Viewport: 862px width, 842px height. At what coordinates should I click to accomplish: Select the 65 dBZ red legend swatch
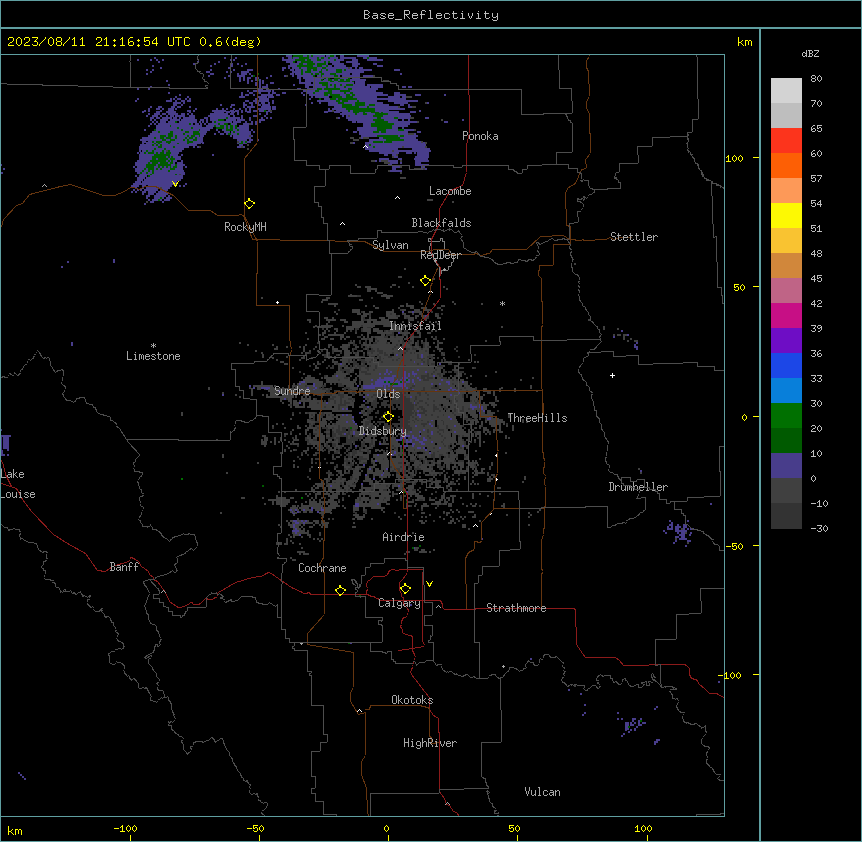[786, 140]
